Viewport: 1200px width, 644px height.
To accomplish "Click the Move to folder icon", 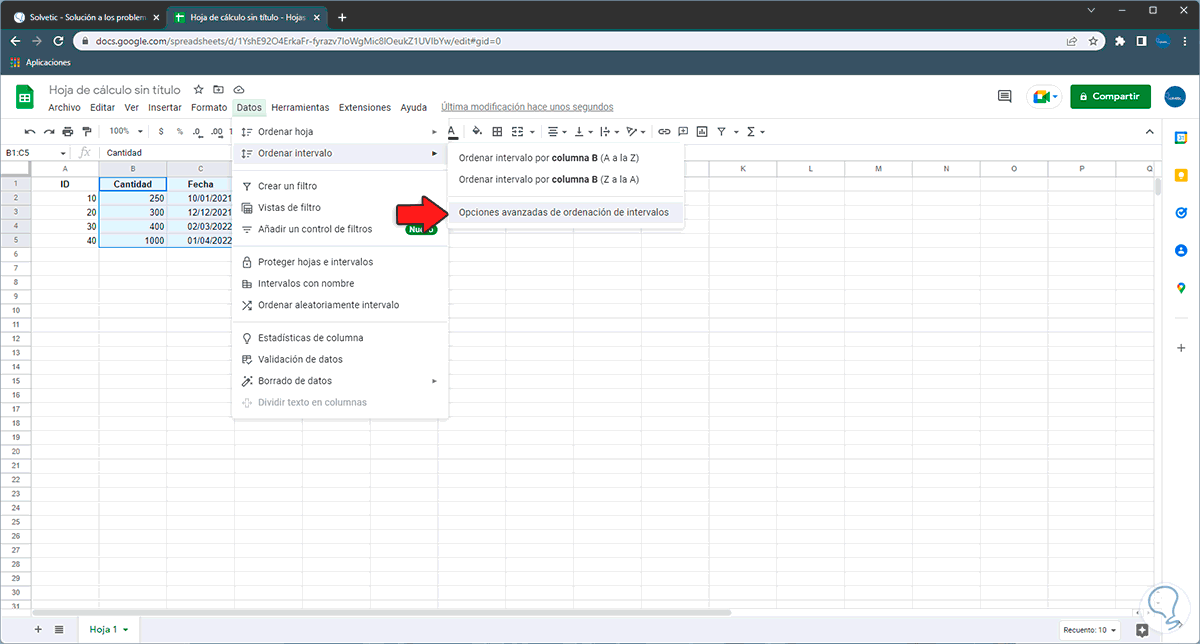I will [x=219, y=90].
